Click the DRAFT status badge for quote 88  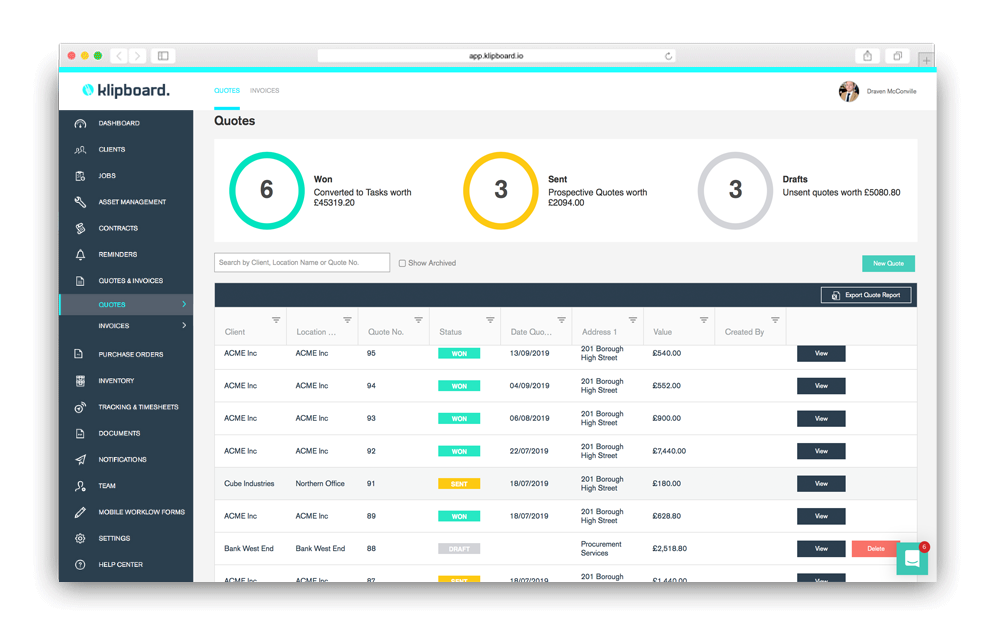[459, 549]
